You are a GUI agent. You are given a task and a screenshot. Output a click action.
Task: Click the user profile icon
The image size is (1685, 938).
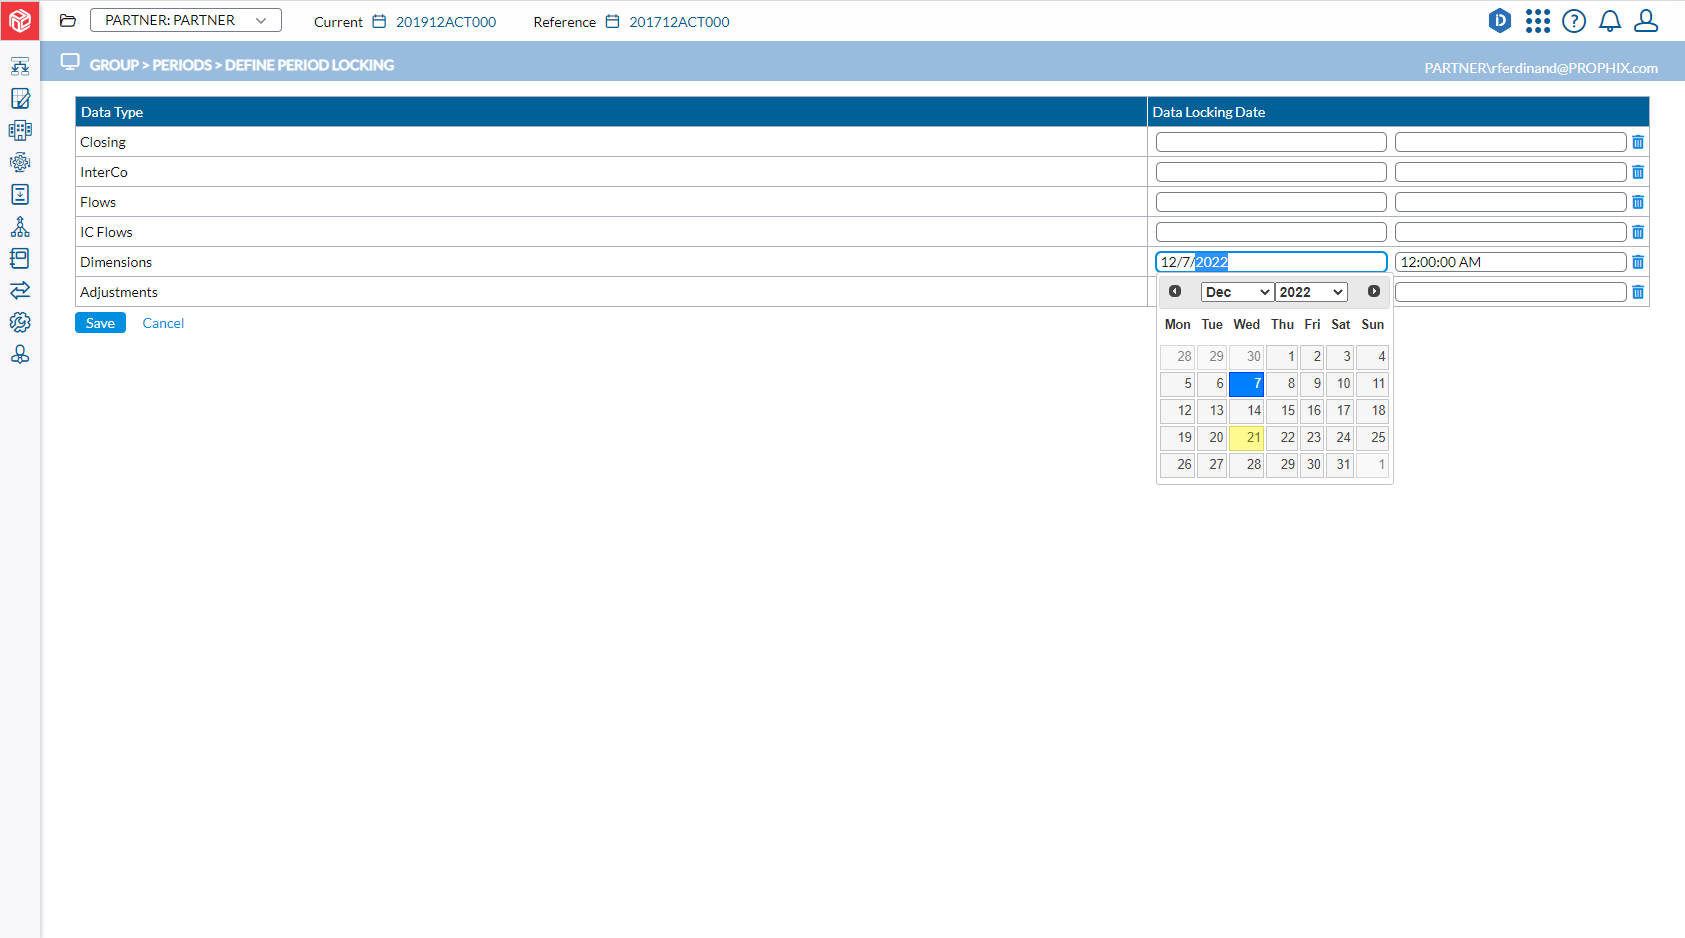click(1645, 21)
